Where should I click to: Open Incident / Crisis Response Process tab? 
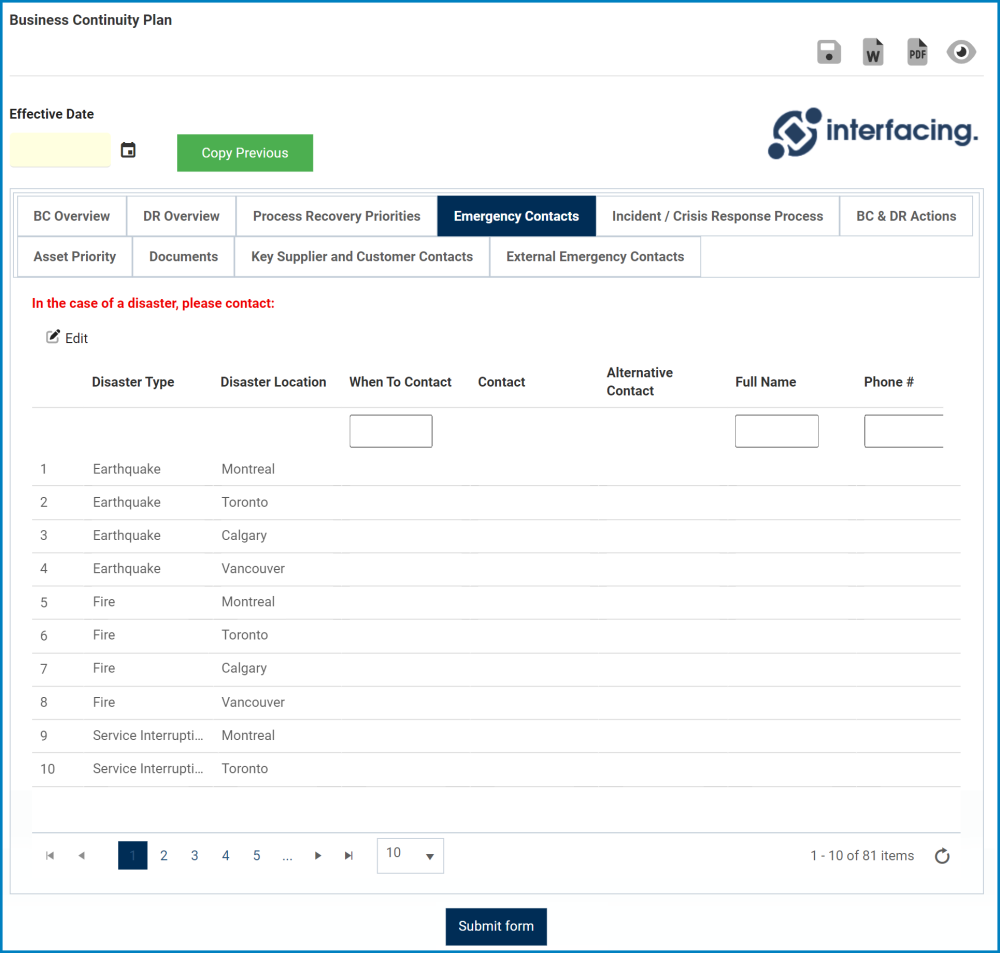[717, 216]
